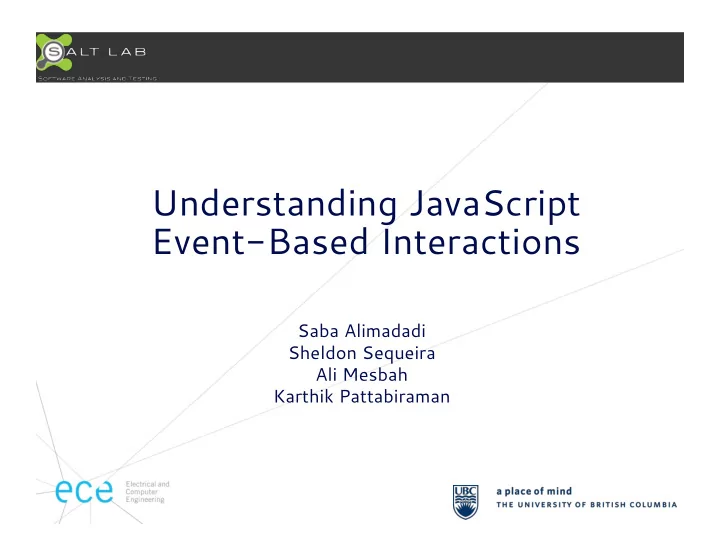Click the UBC crest logo
The height and width of the screenshot is (557, 720).
pyautogui.click(x=466, y=502)
